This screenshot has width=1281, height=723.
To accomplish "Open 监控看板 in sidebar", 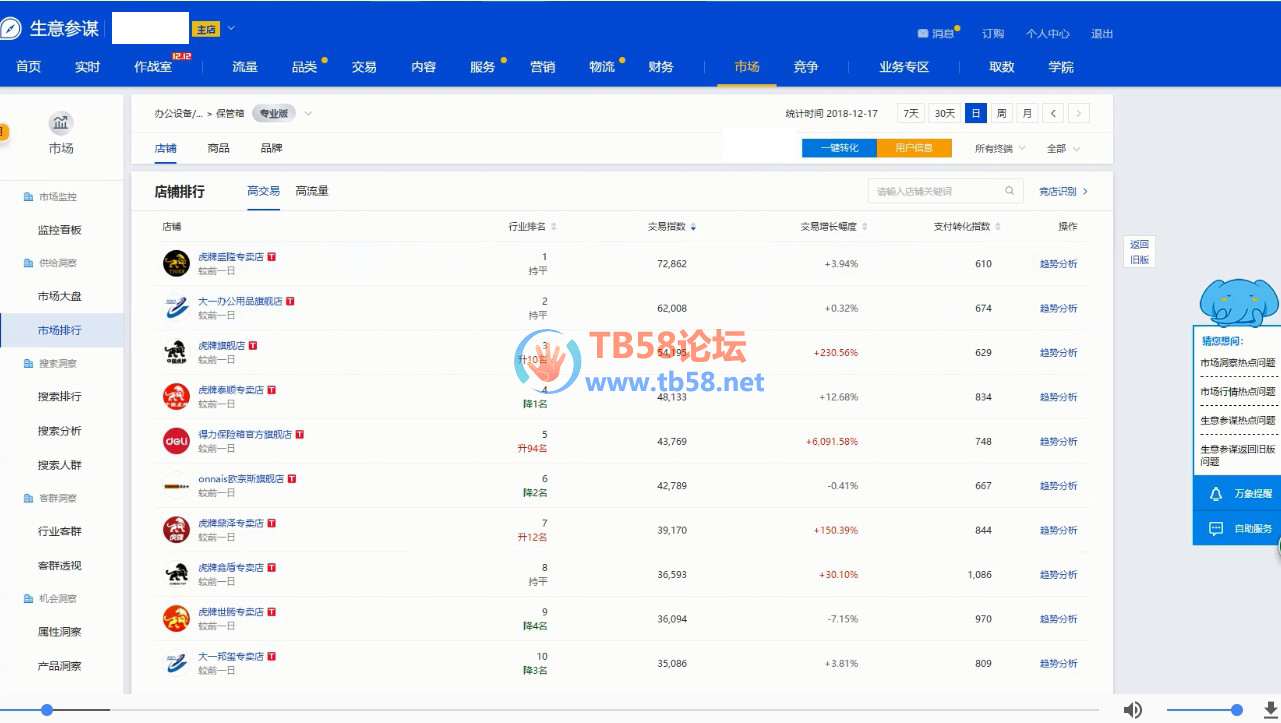I will click(60, 230).
